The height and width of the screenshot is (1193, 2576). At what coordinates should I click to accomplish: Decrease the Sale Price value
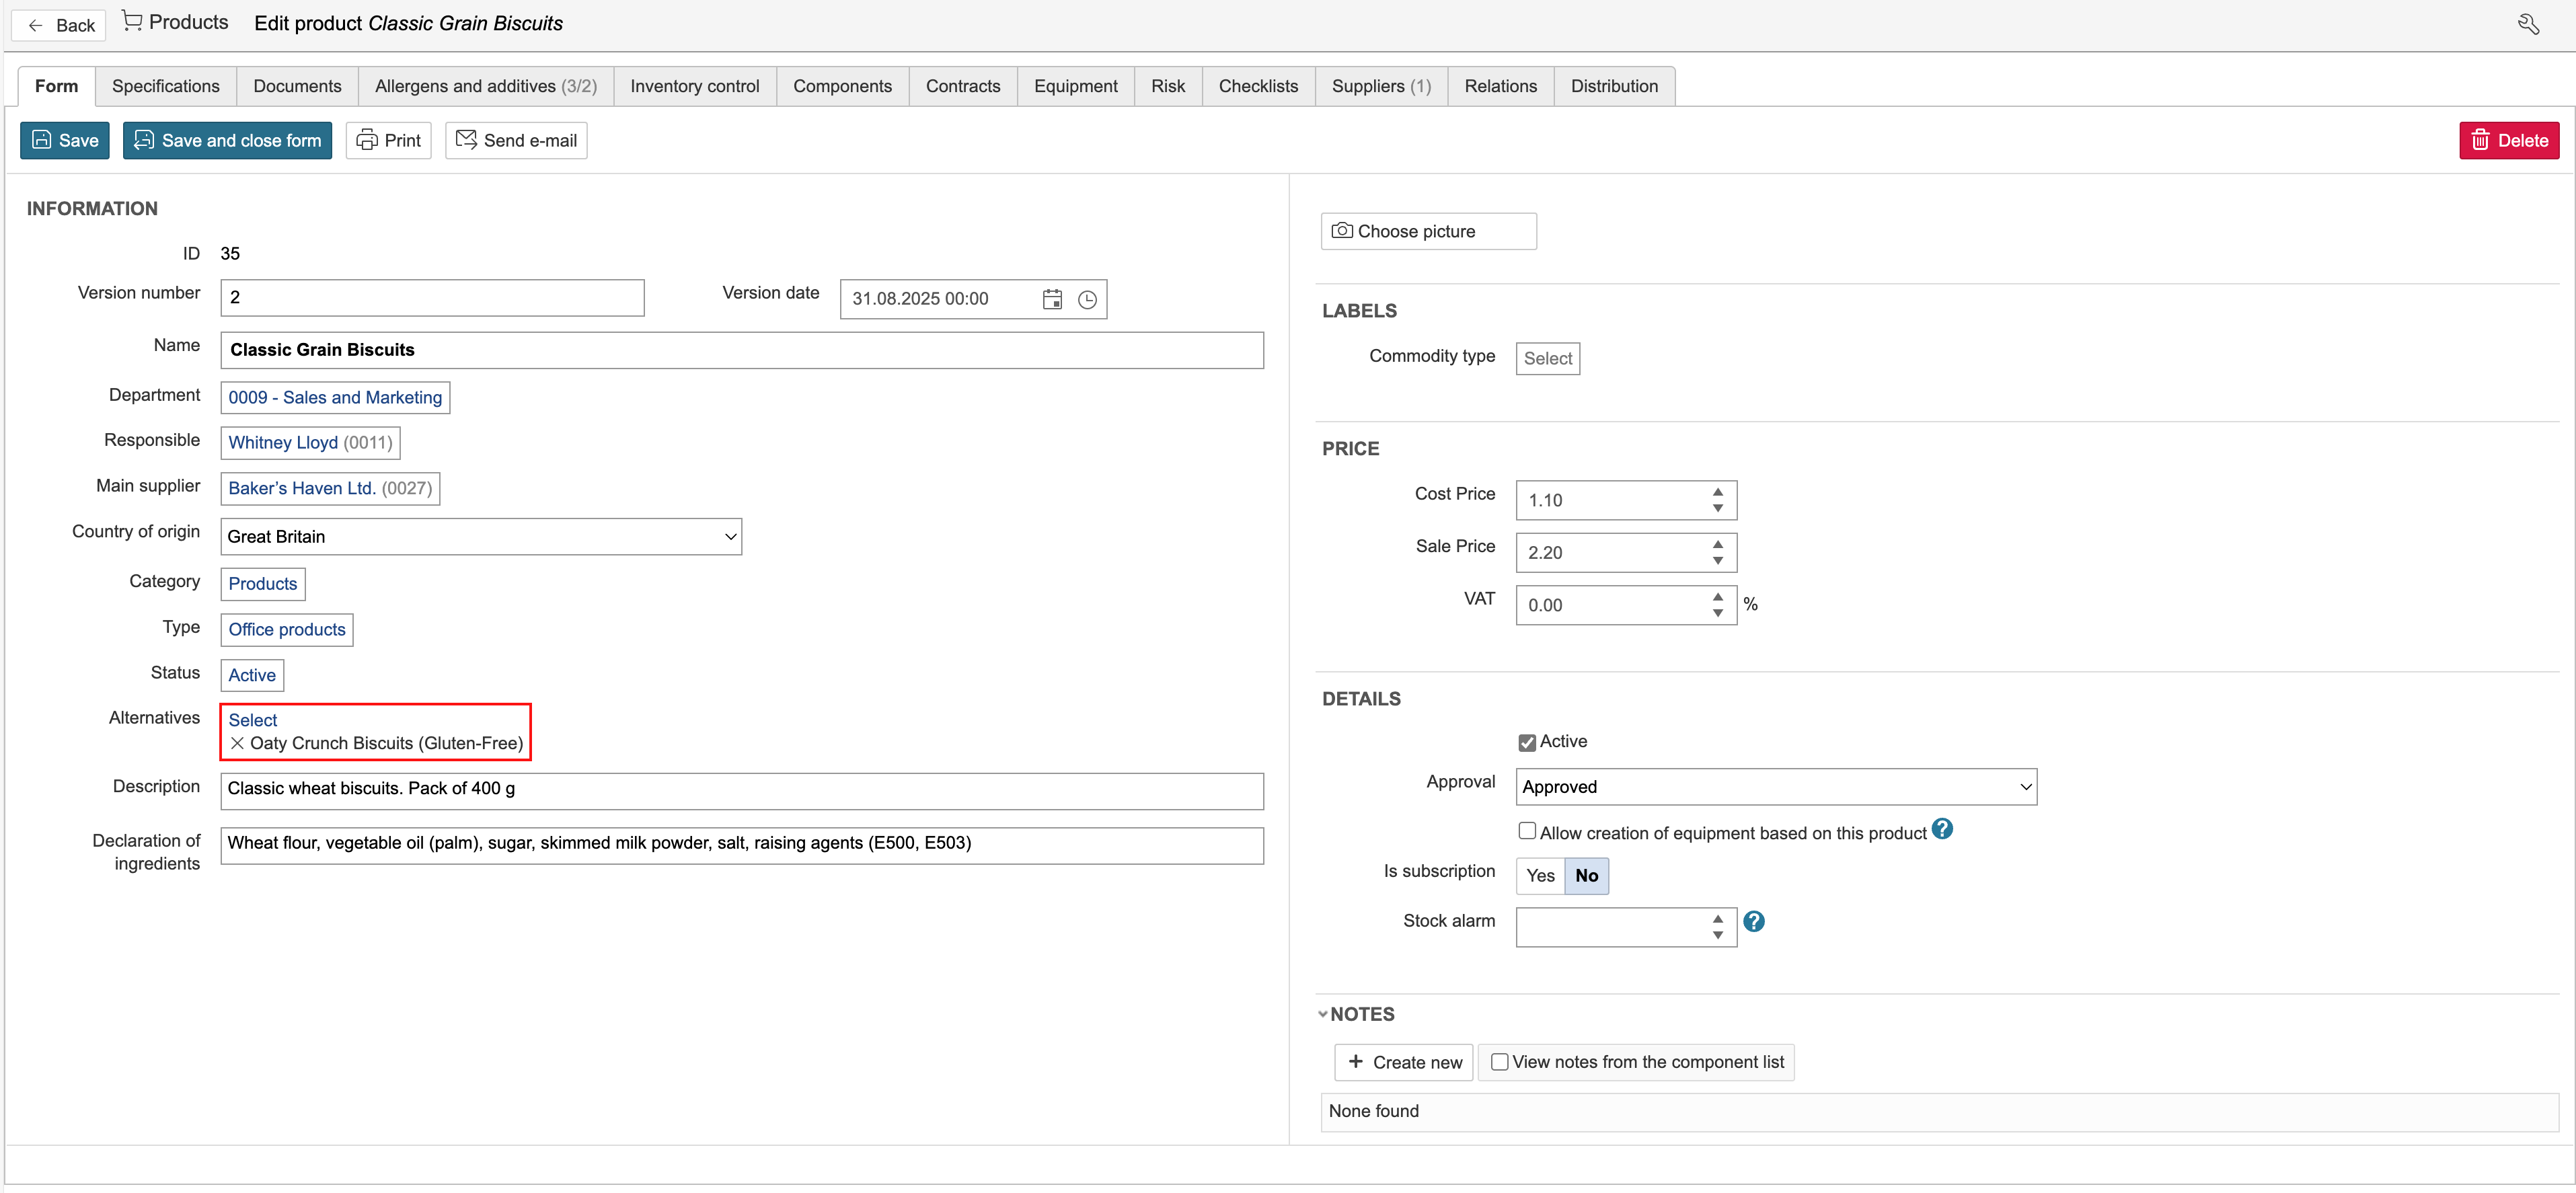tap(1717, 560)
